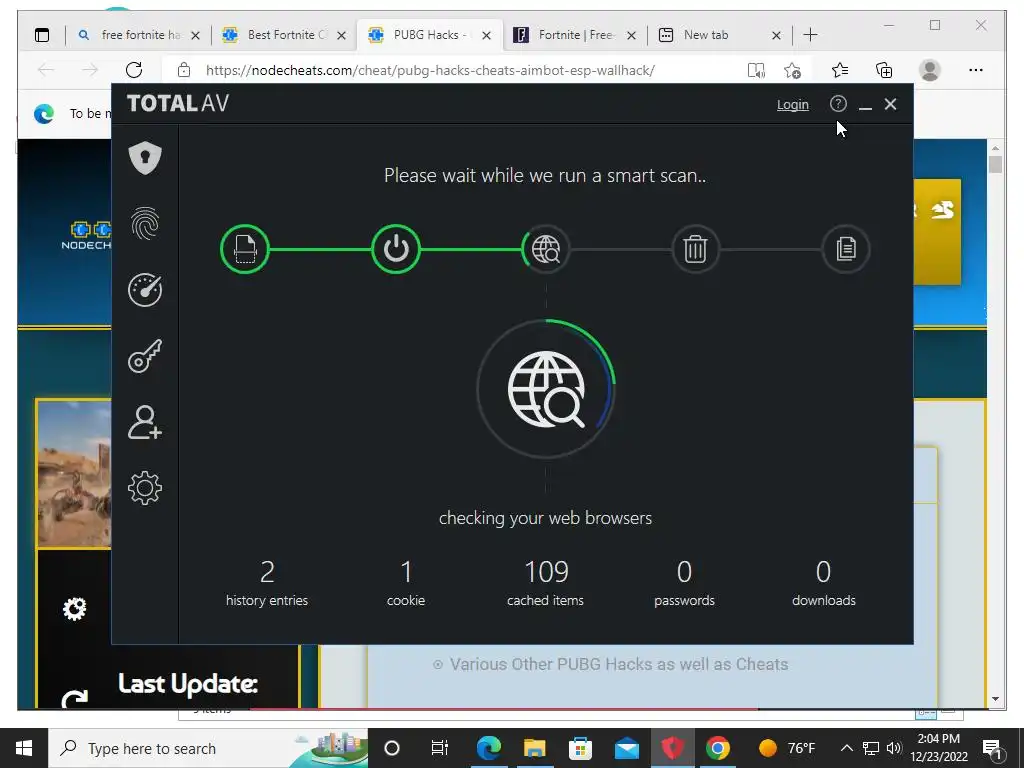Open the key password vault section
Screen dimensions: 1024x768
[x=145, y=356]
